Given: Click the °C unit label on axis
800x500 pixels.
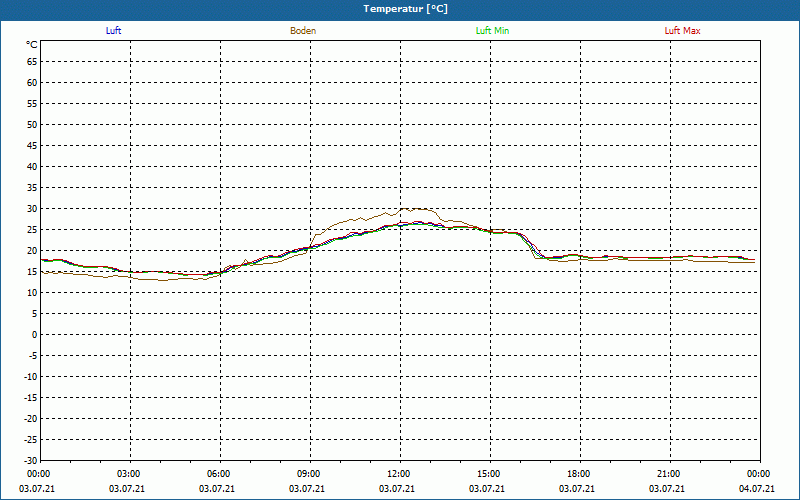Looking at the screenshot, I should tap(32, 45).
